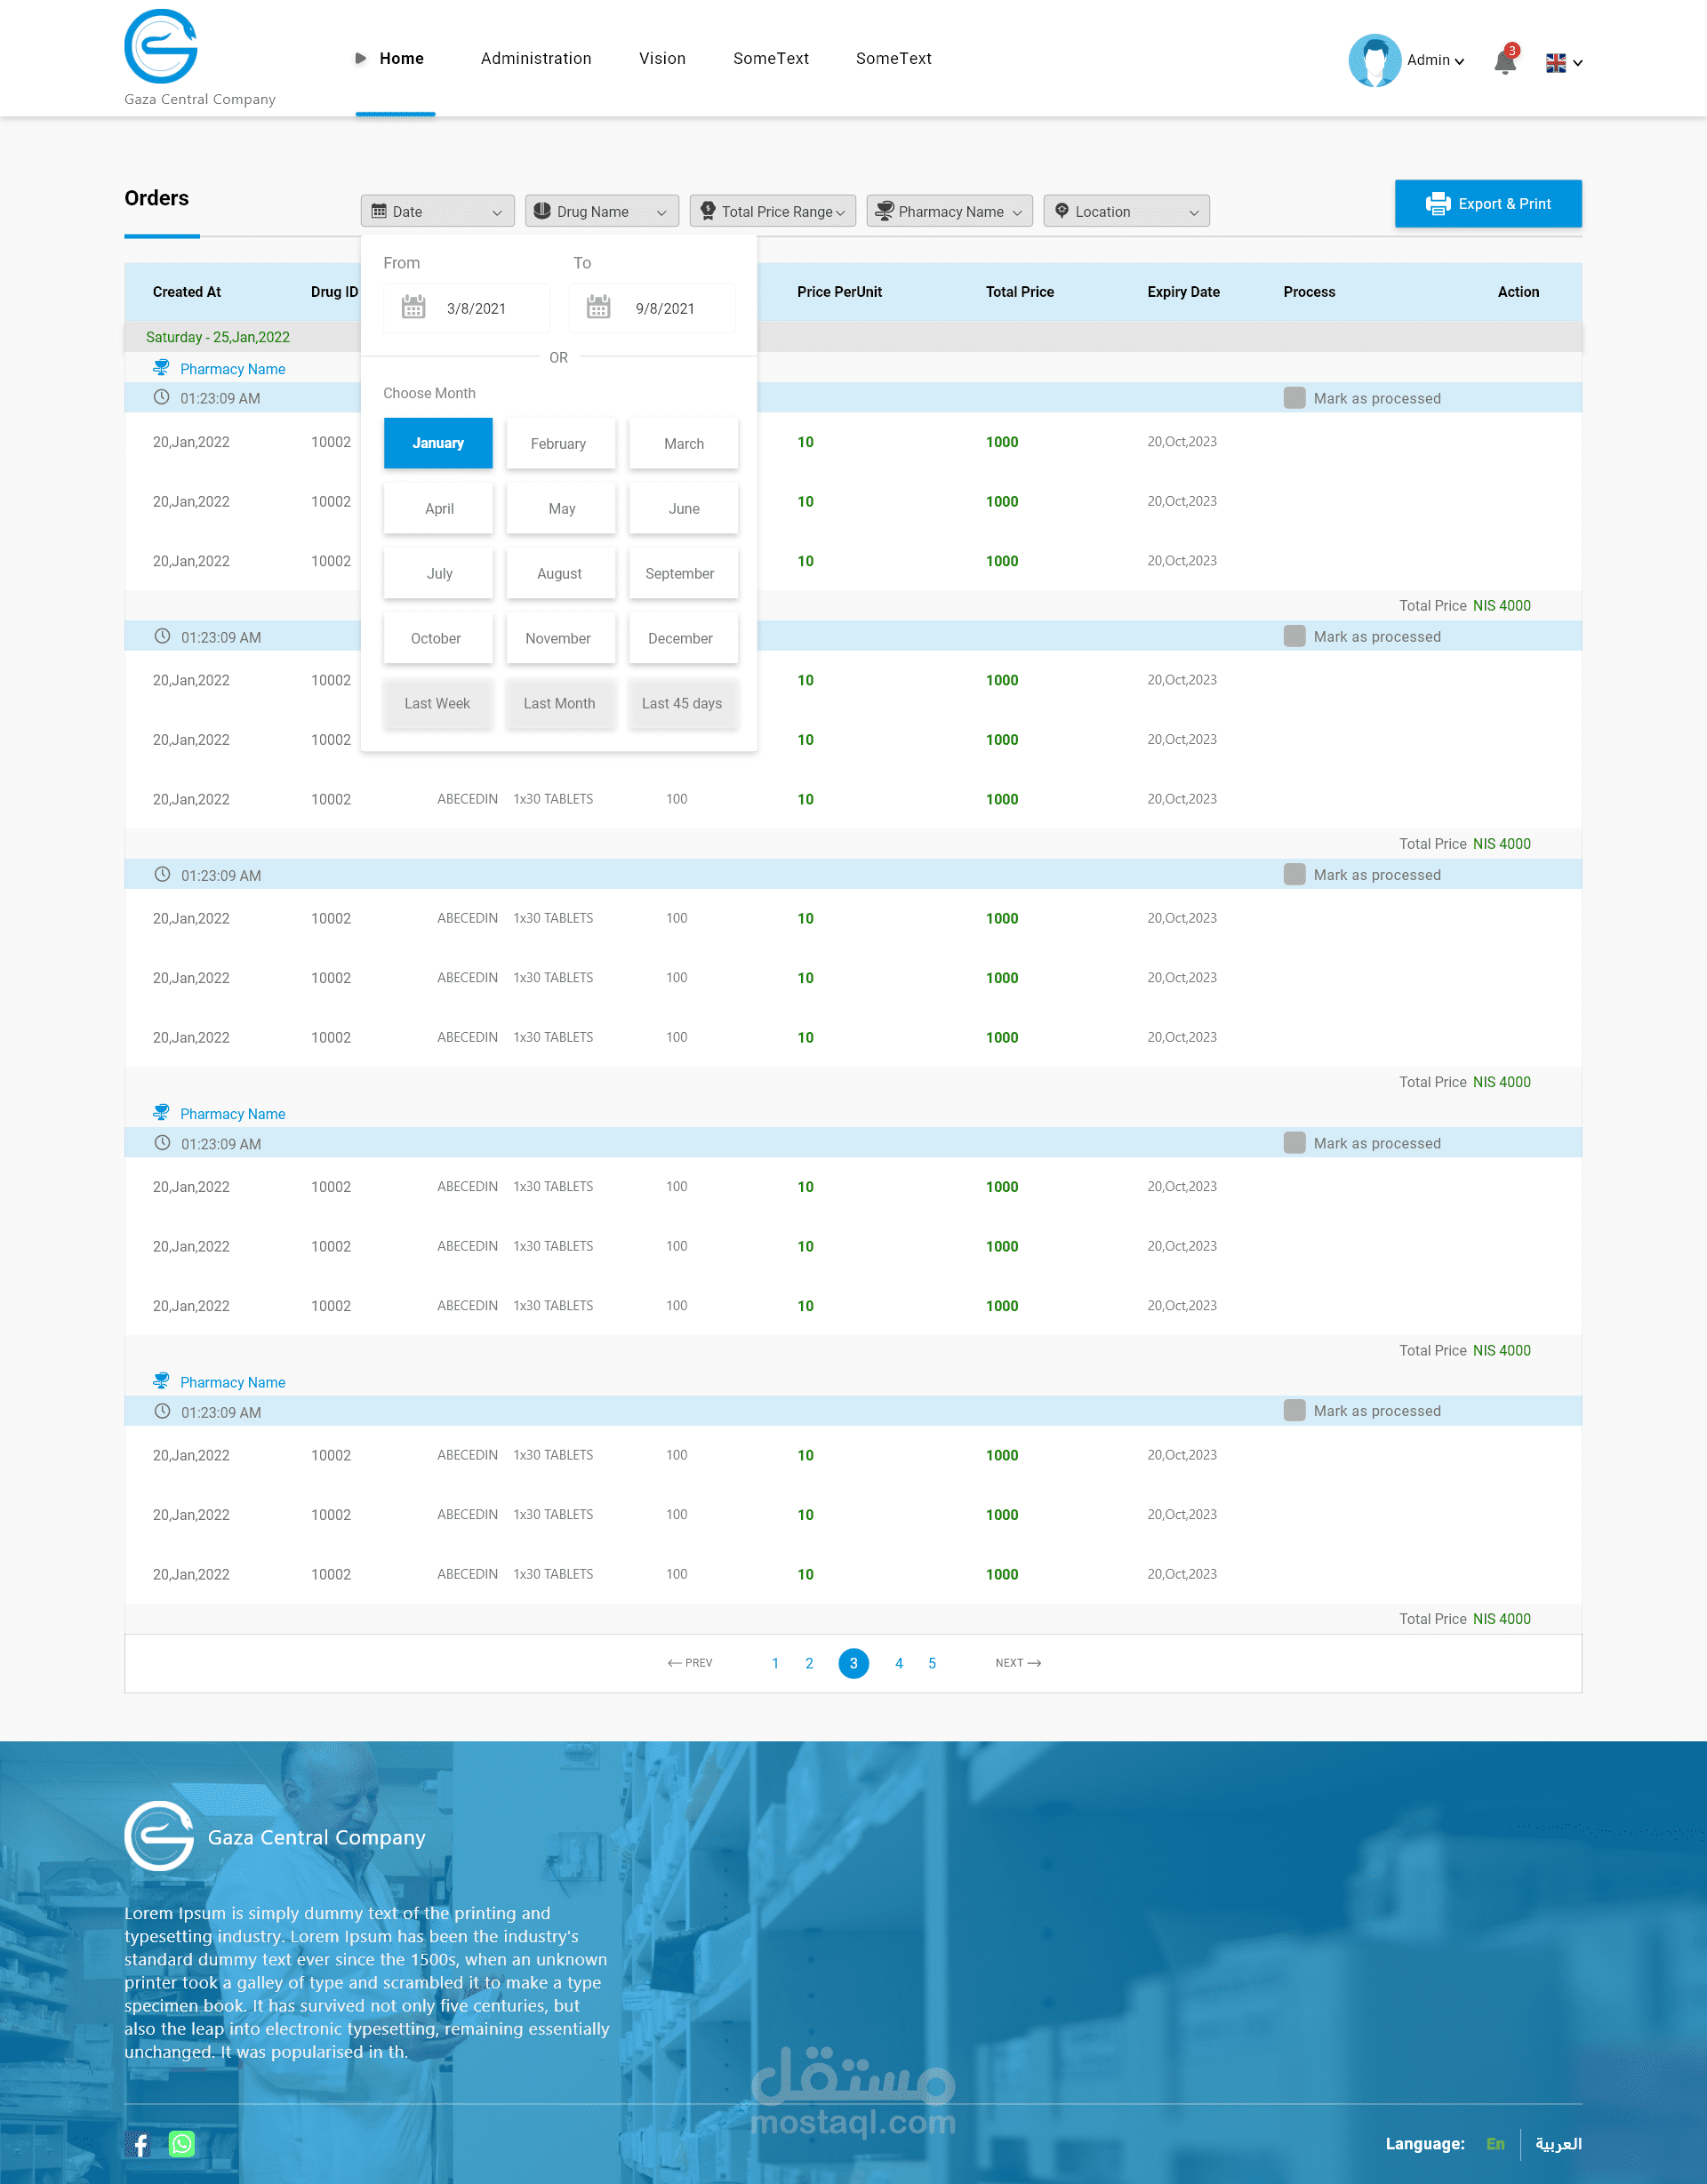Open the Total Price Range dropdown
1707x2184 pixels.
[x=772, y=211]
